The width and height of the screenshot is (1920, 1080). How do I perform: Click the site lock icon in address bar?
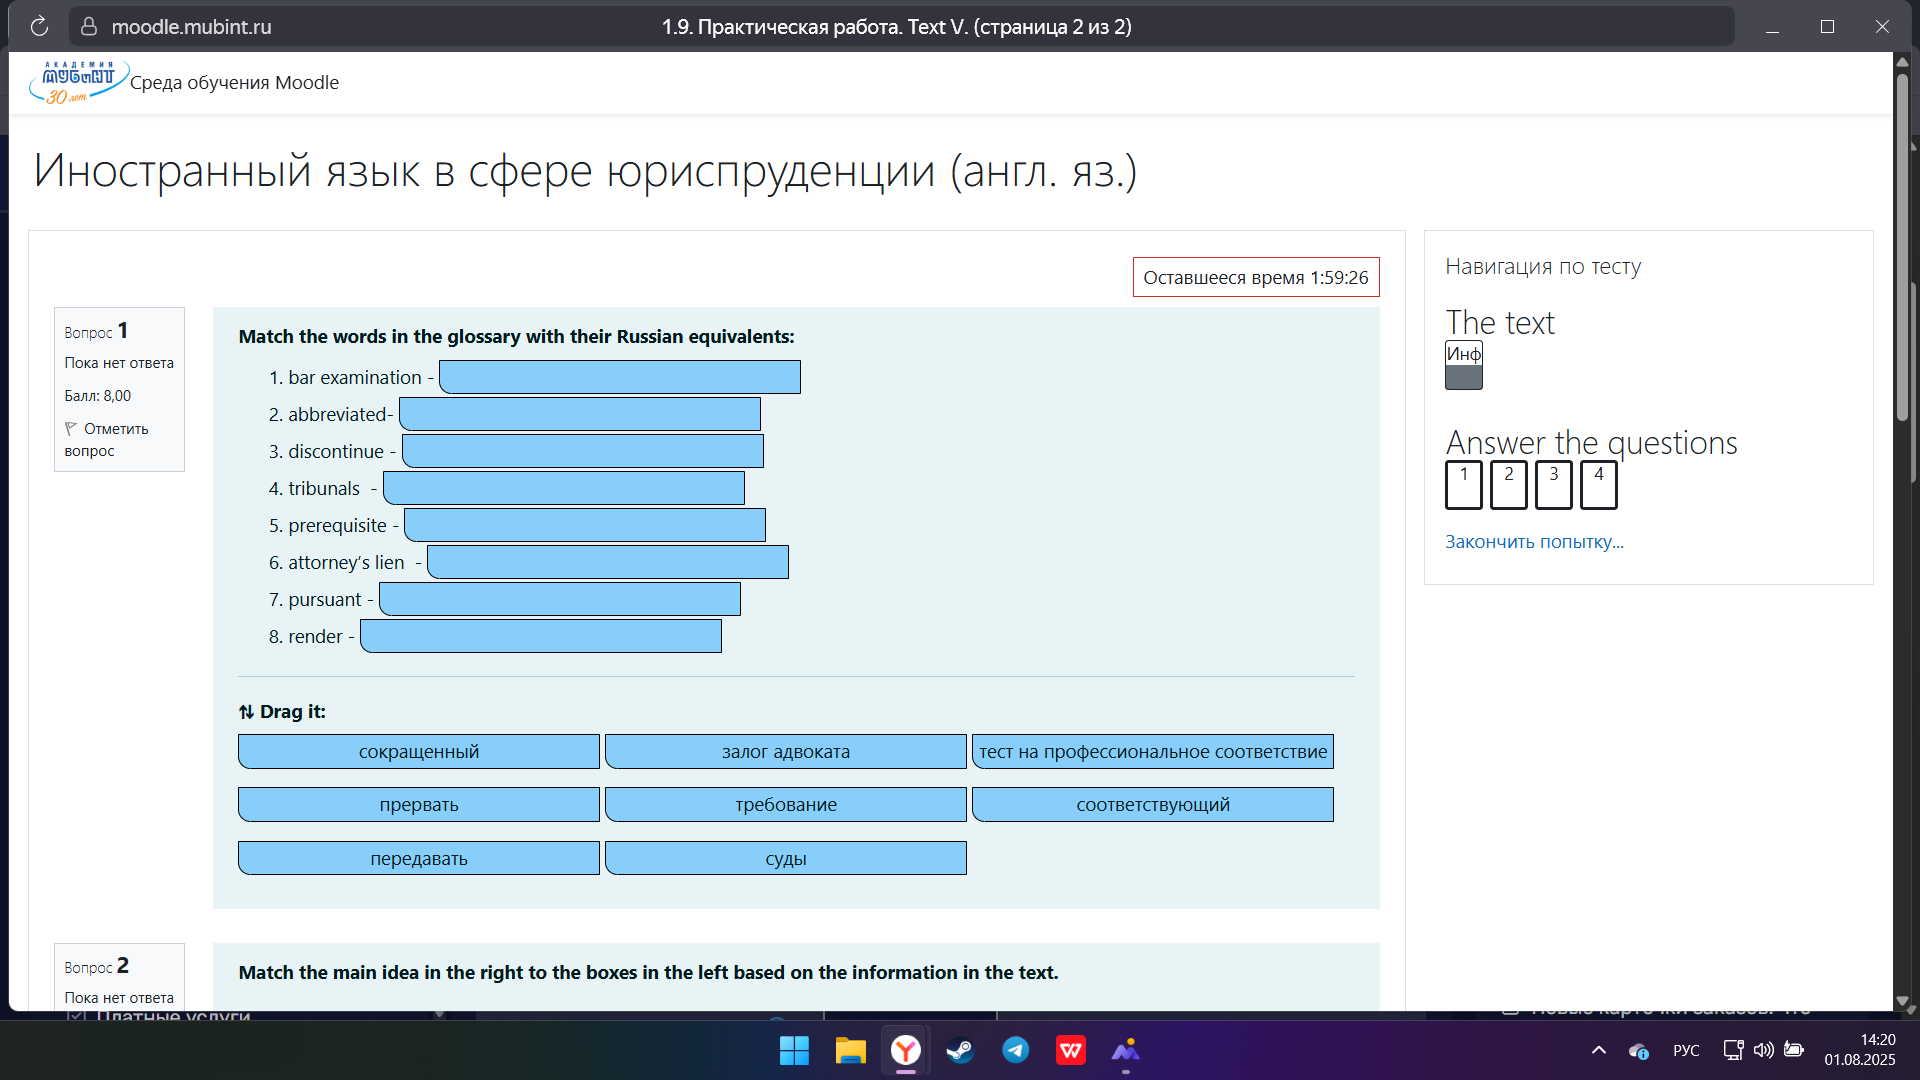(89, 27)
